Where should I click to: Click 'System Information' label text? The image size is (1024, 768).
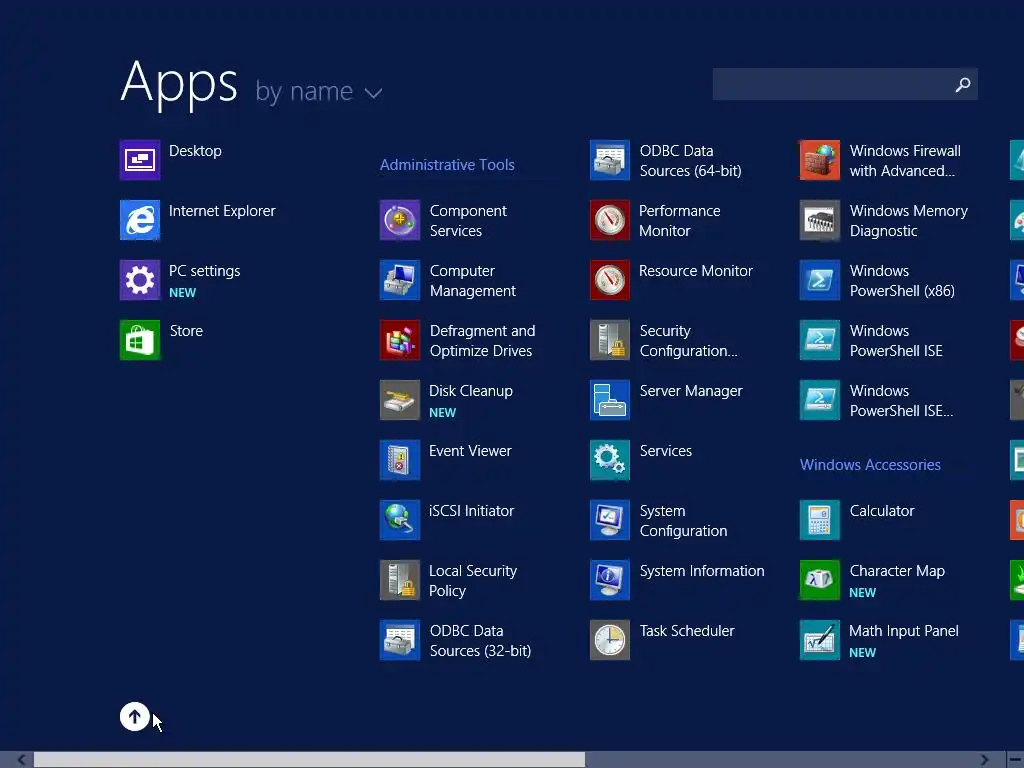click(702, 571)
